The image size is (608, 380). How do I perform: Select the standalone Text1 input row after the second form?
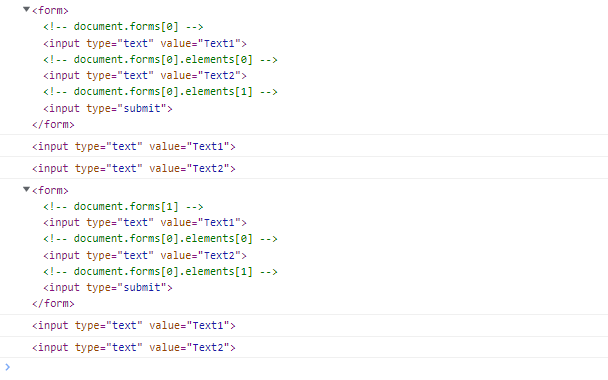click(x=134, y=326)
